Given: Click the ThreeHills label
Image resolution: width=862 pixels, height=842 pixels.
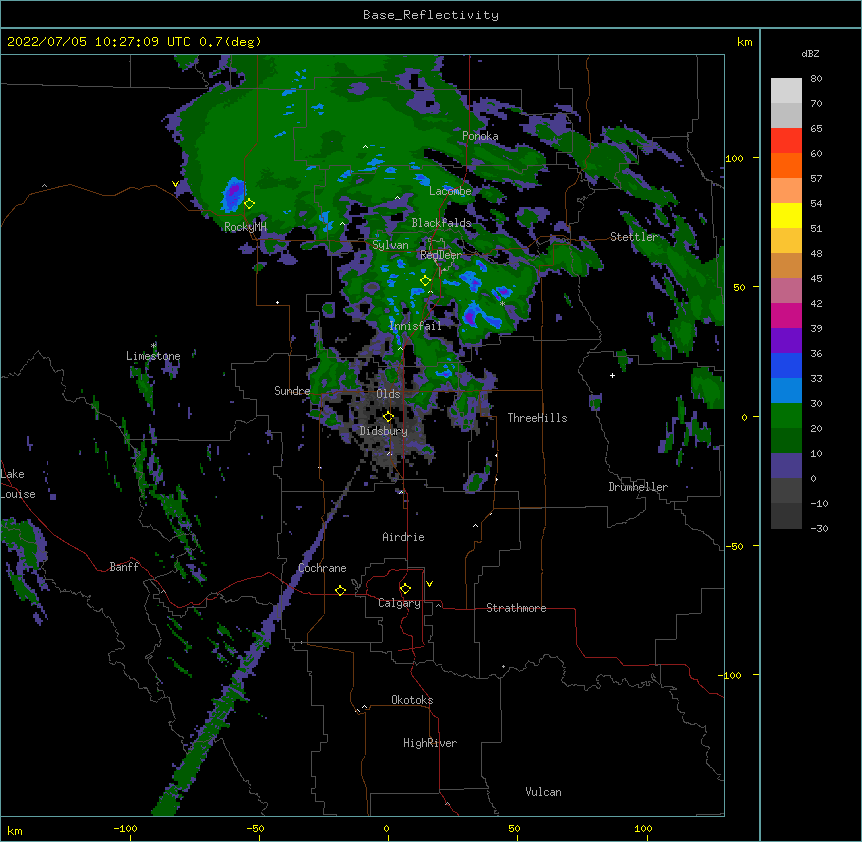Looking at the screenshot, I should [x=538, y=418].
